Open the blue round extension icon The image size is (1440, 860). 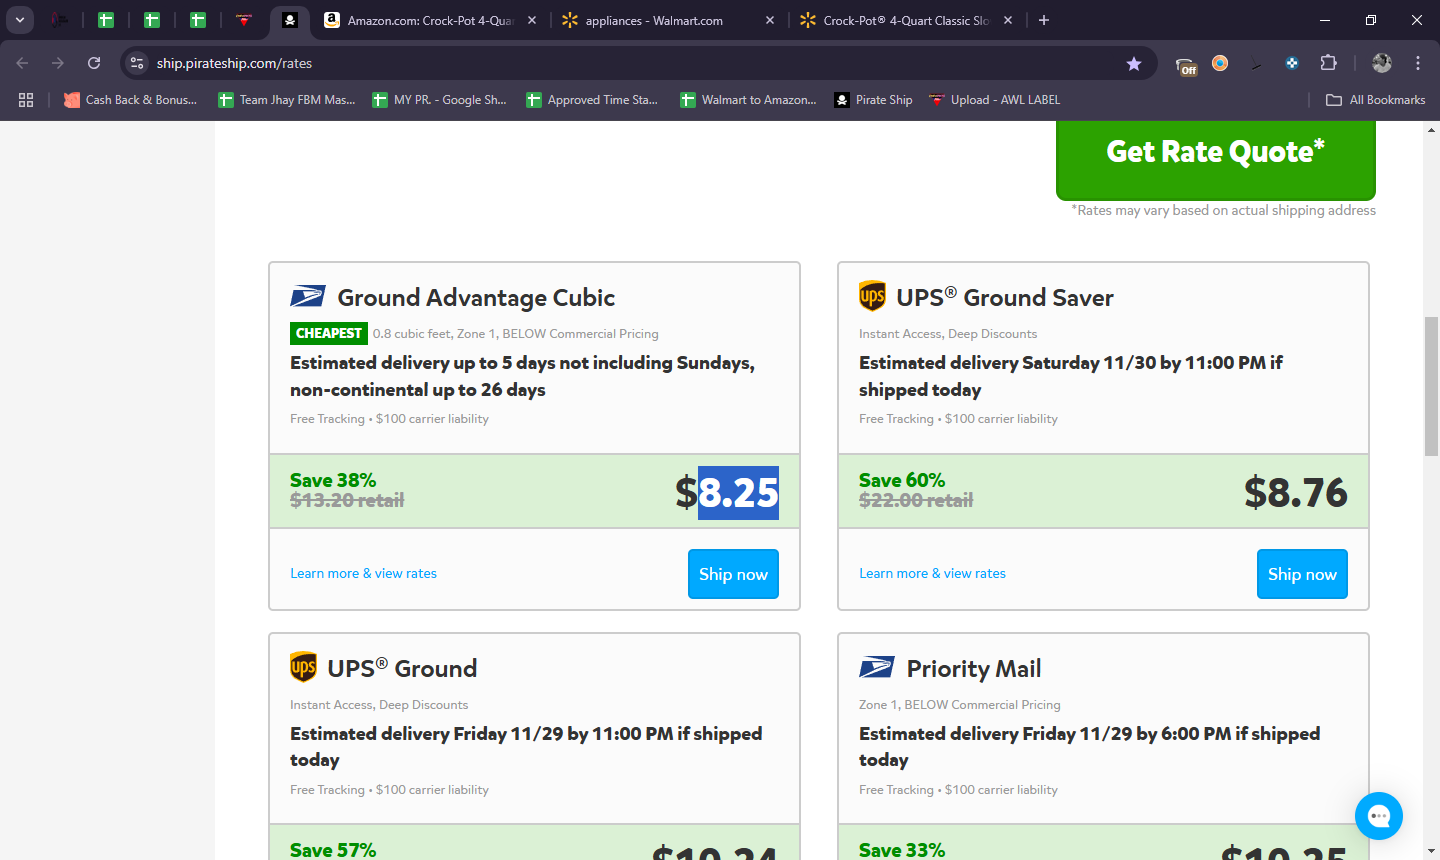(1292, 63)
